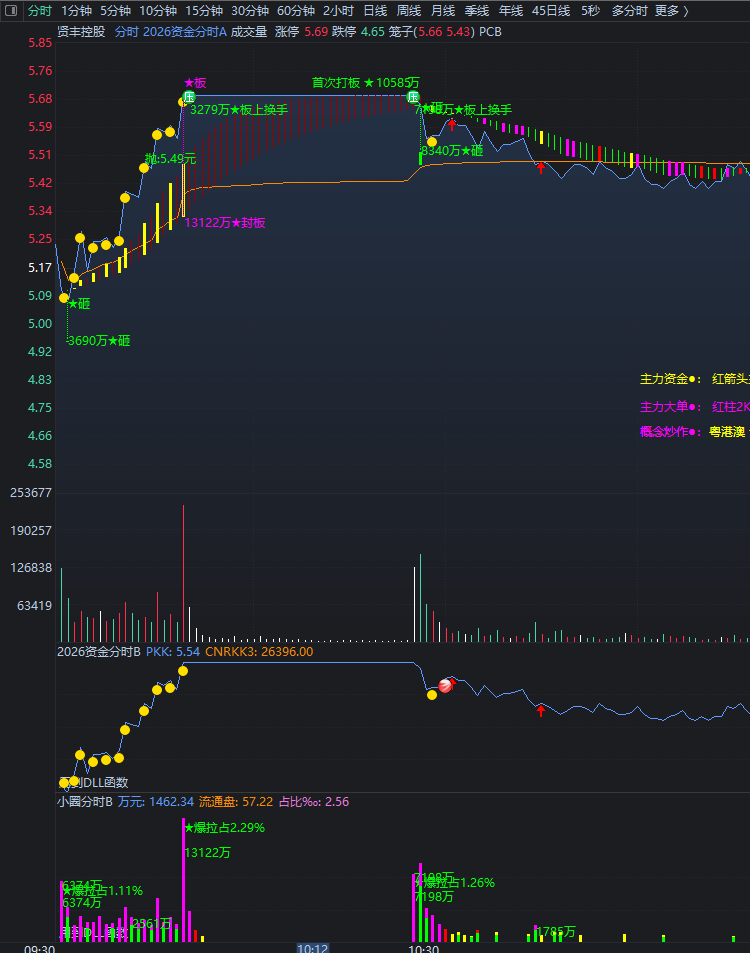Image resolution: width=750 pixels, height=953 pixels.
Task: Click the magenta ★板 star marker
Action: click(x=194, y=83)
